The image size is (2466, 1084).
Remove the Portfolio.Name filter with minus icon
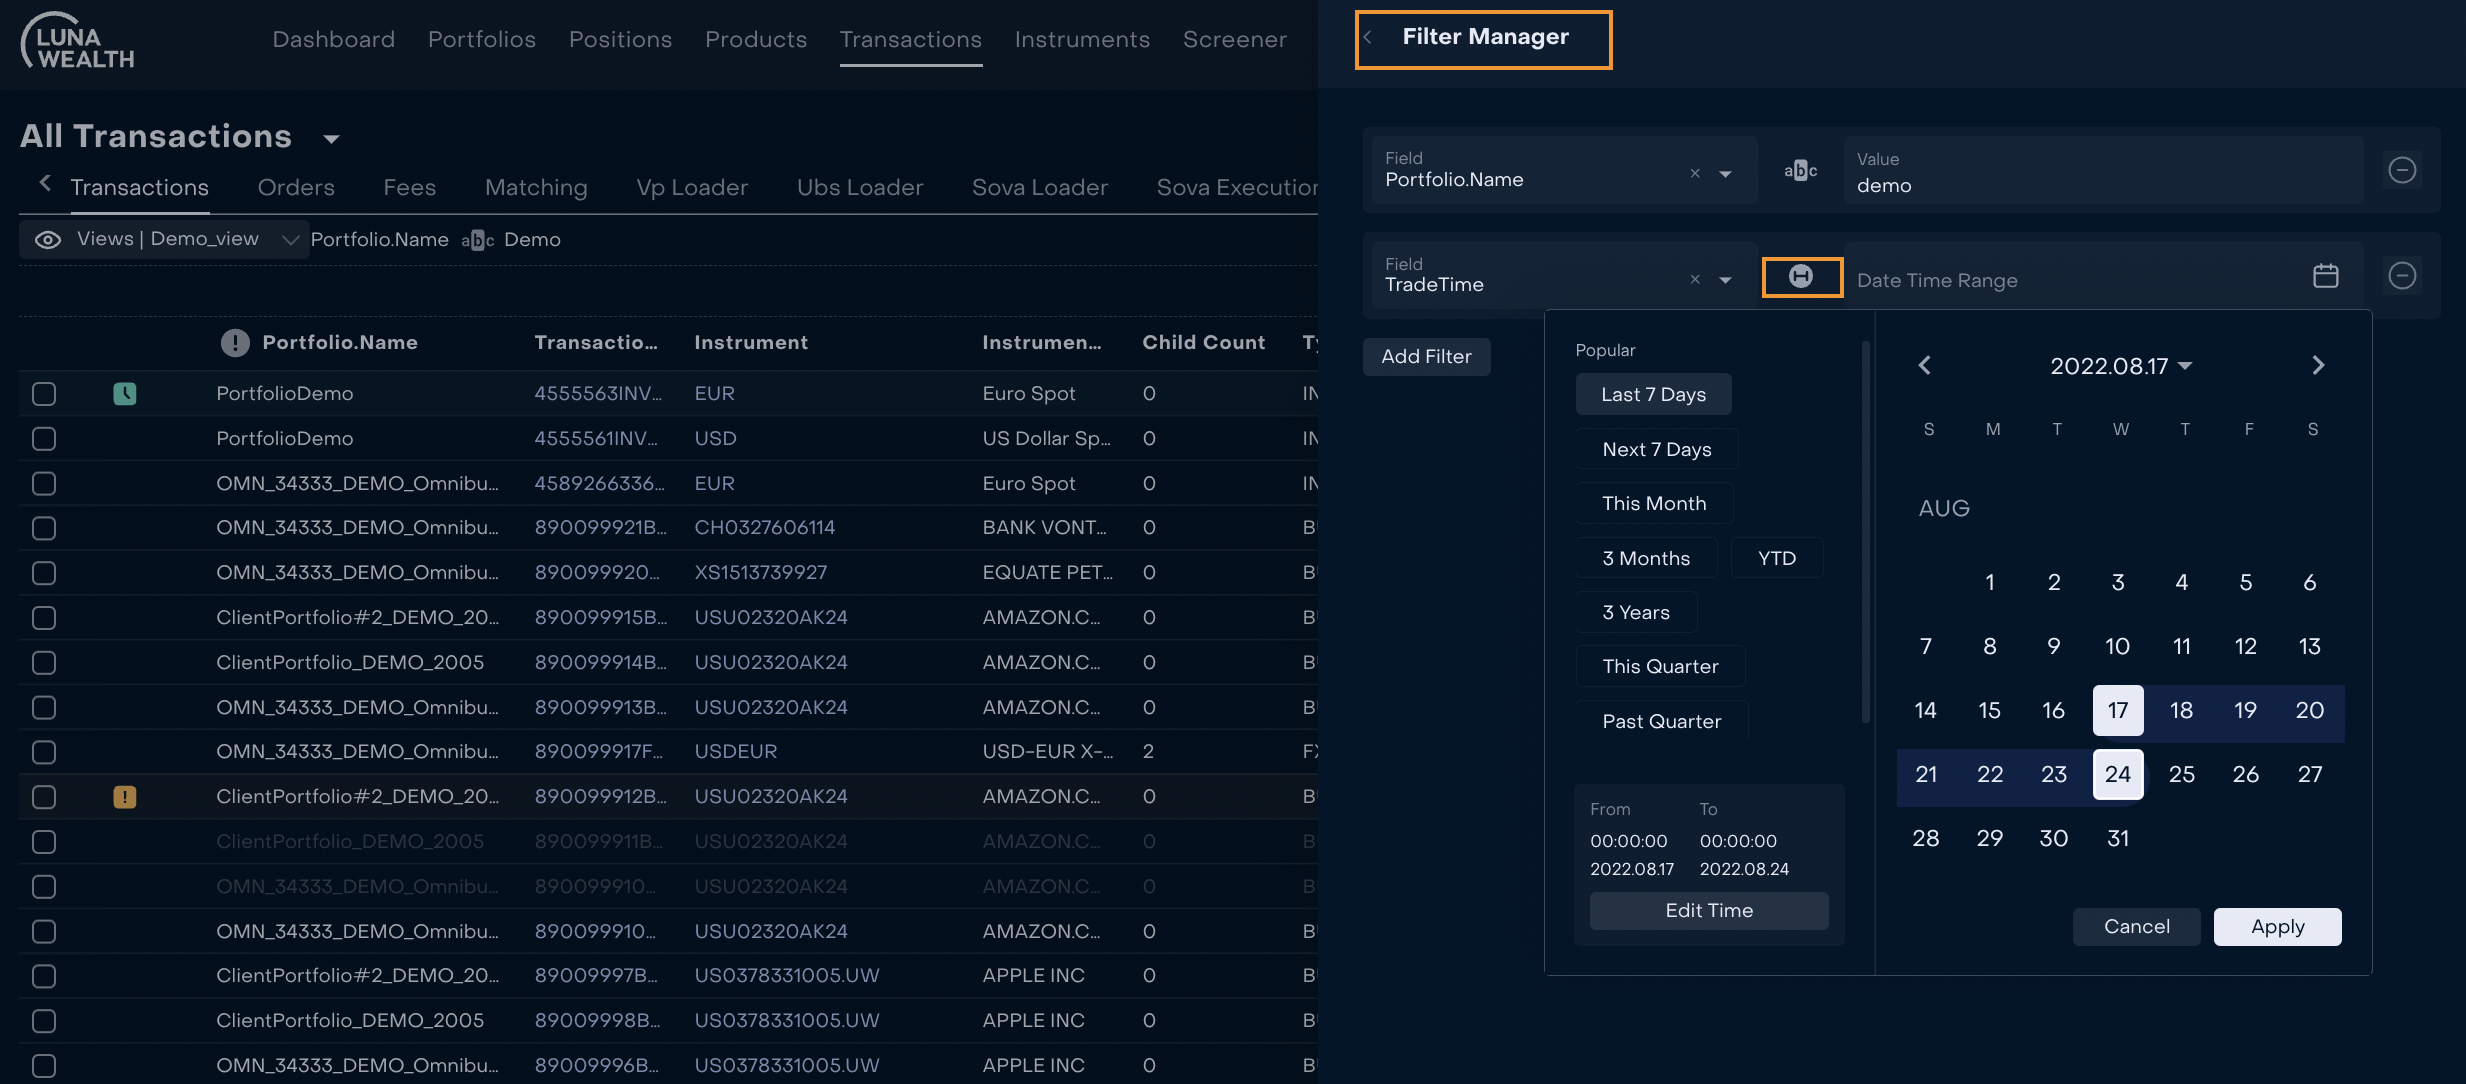(2402, 170)
